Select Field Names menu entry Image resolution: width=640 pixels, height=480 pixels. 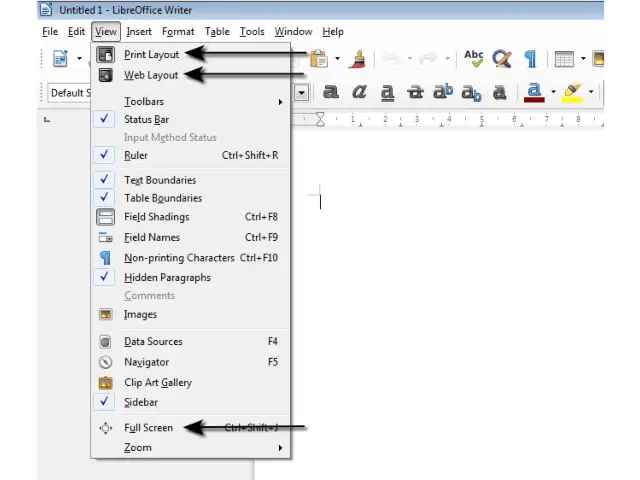tap(190, 237)
